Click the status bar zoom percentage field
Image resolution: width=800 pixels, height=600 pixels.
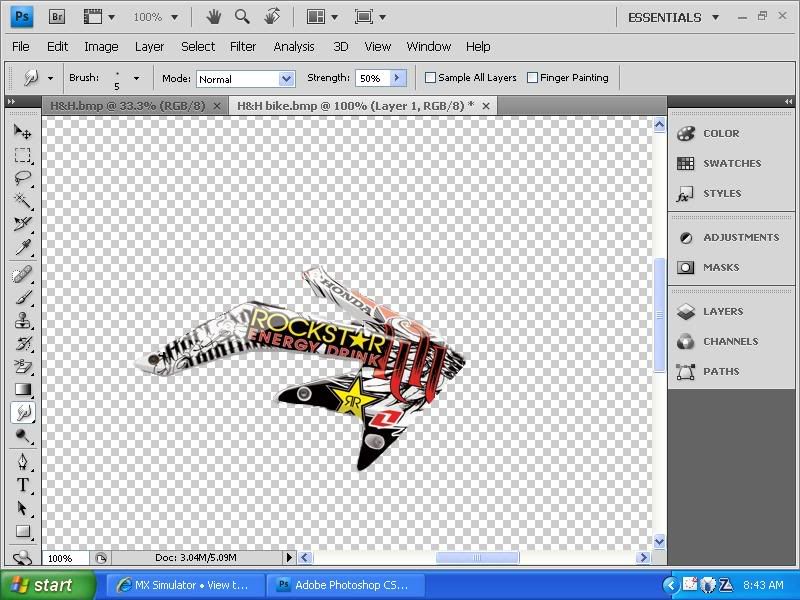(x=65, y=558)
